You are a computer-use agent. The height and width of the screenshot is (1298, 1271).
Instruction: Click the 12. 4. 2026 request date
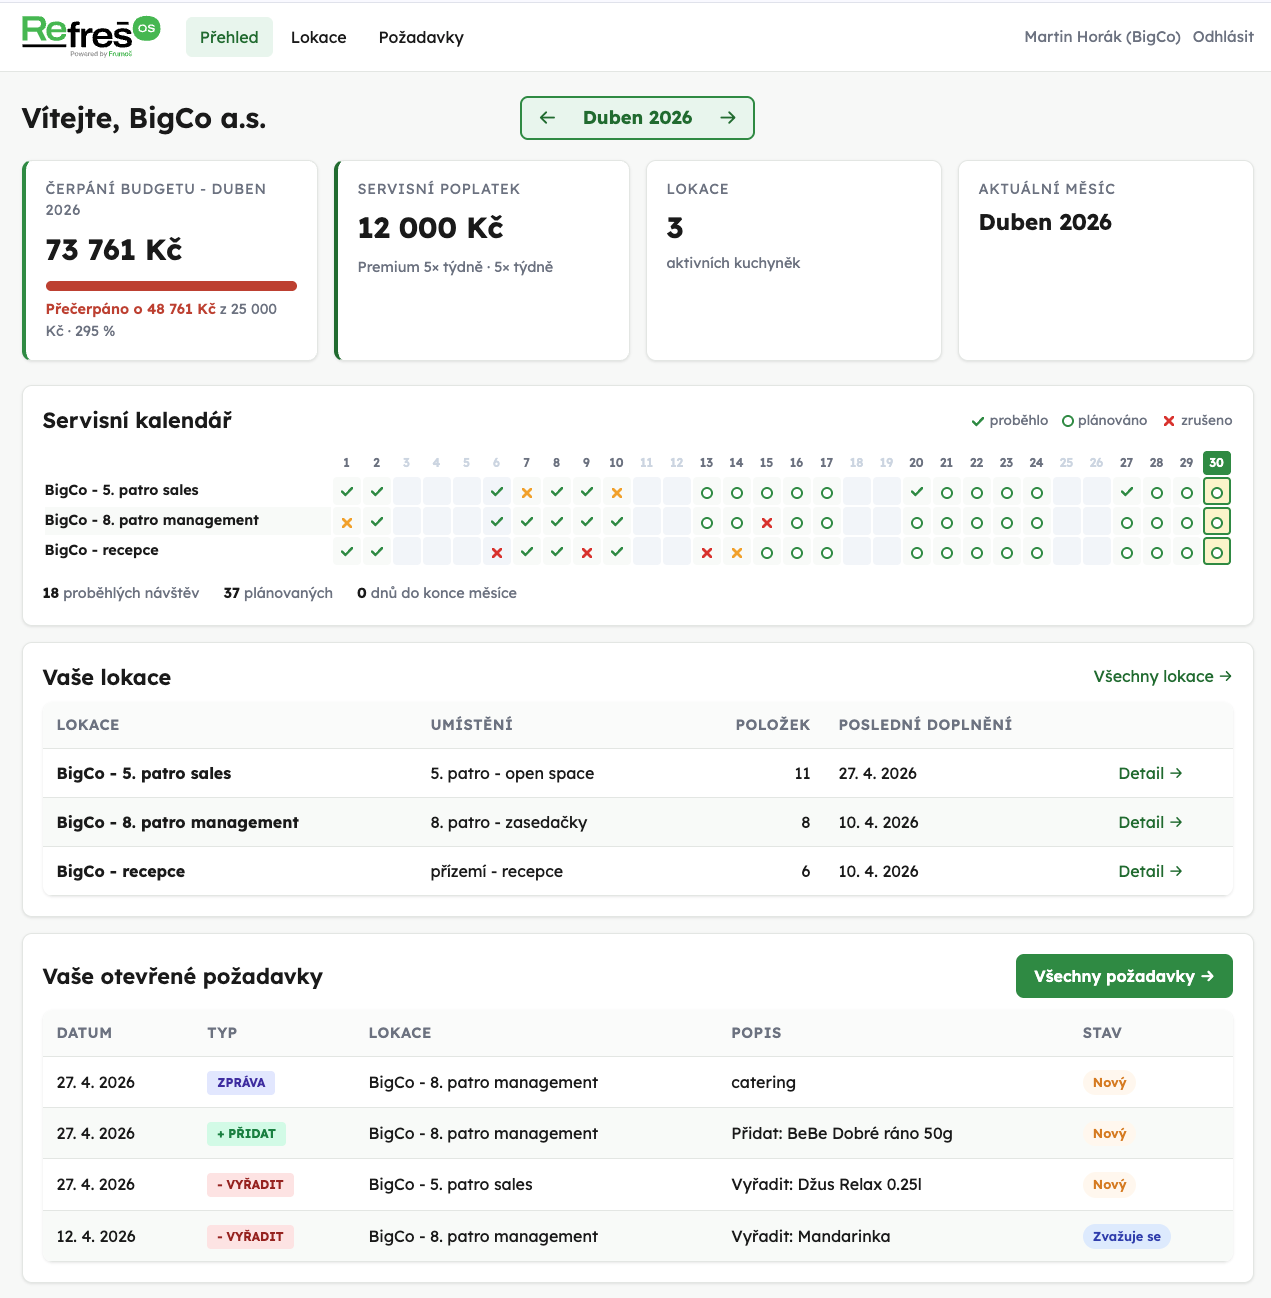[x=96, y=1236]
